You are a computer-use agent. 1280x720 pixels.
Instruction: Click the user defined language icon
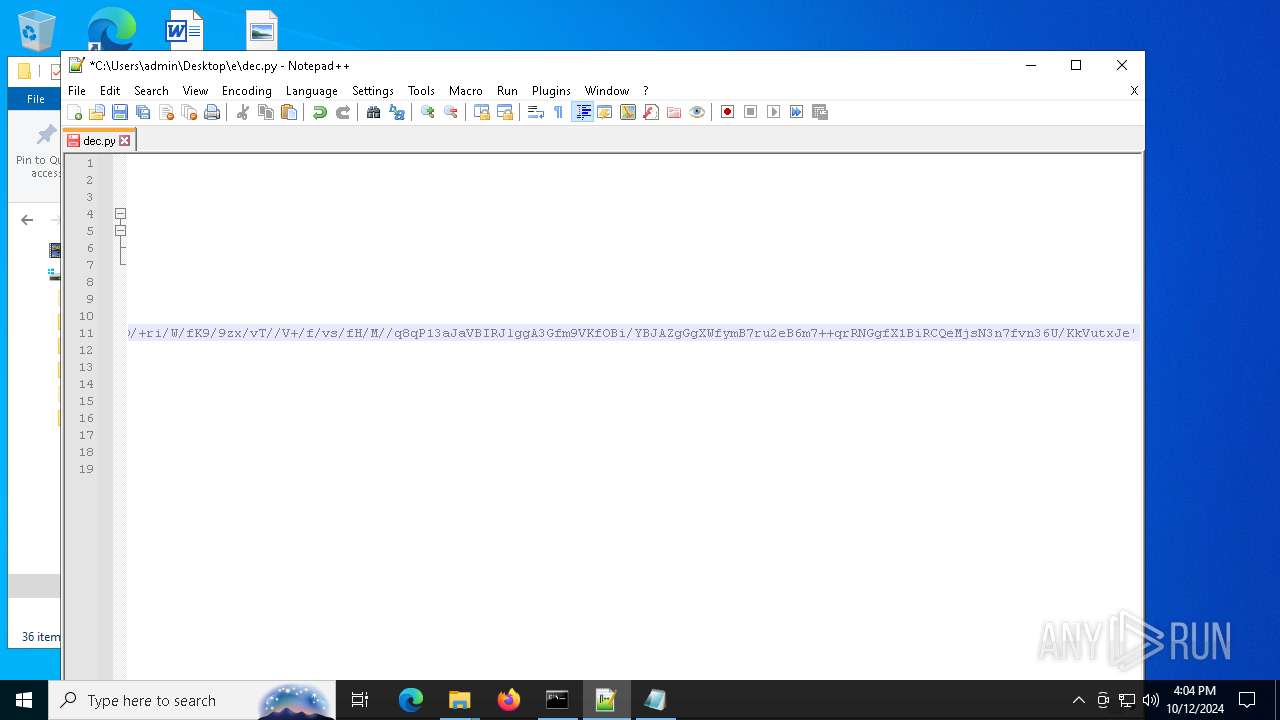coord(605,112)
